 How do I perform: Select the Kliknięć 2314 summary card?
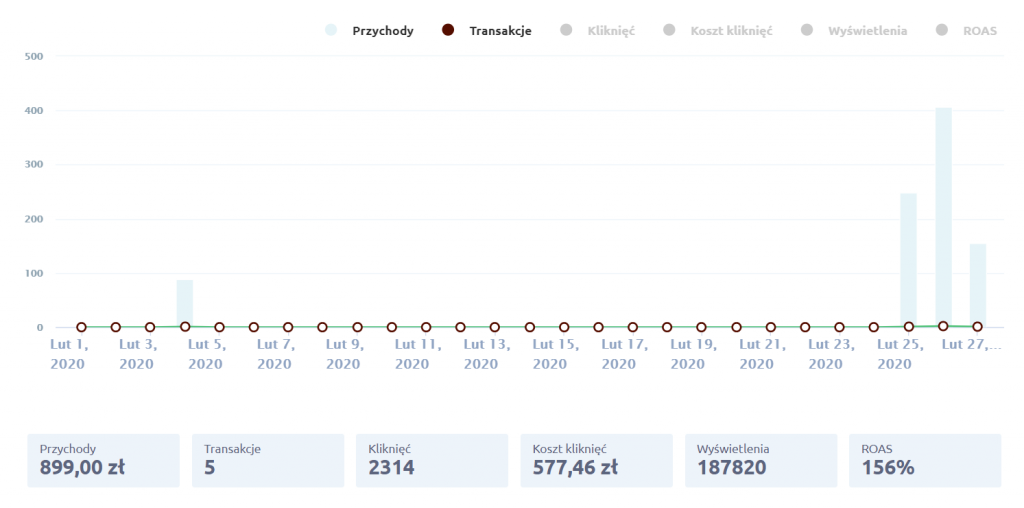click(x=432, y=460)
